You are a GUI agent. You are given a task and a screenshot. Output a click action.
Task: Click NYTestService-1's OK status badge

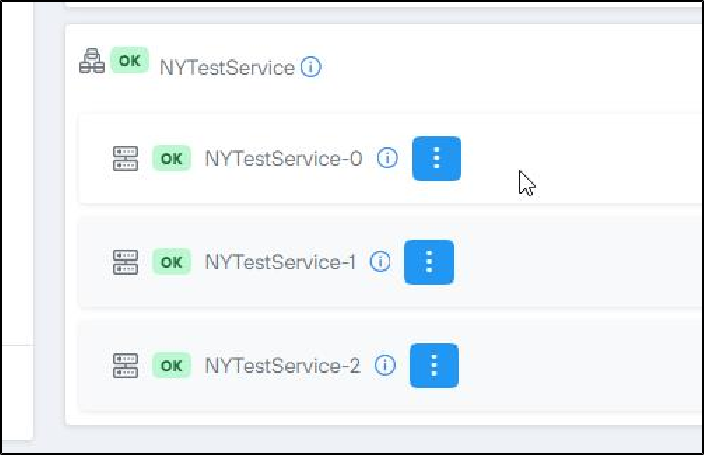pos(171,262)
